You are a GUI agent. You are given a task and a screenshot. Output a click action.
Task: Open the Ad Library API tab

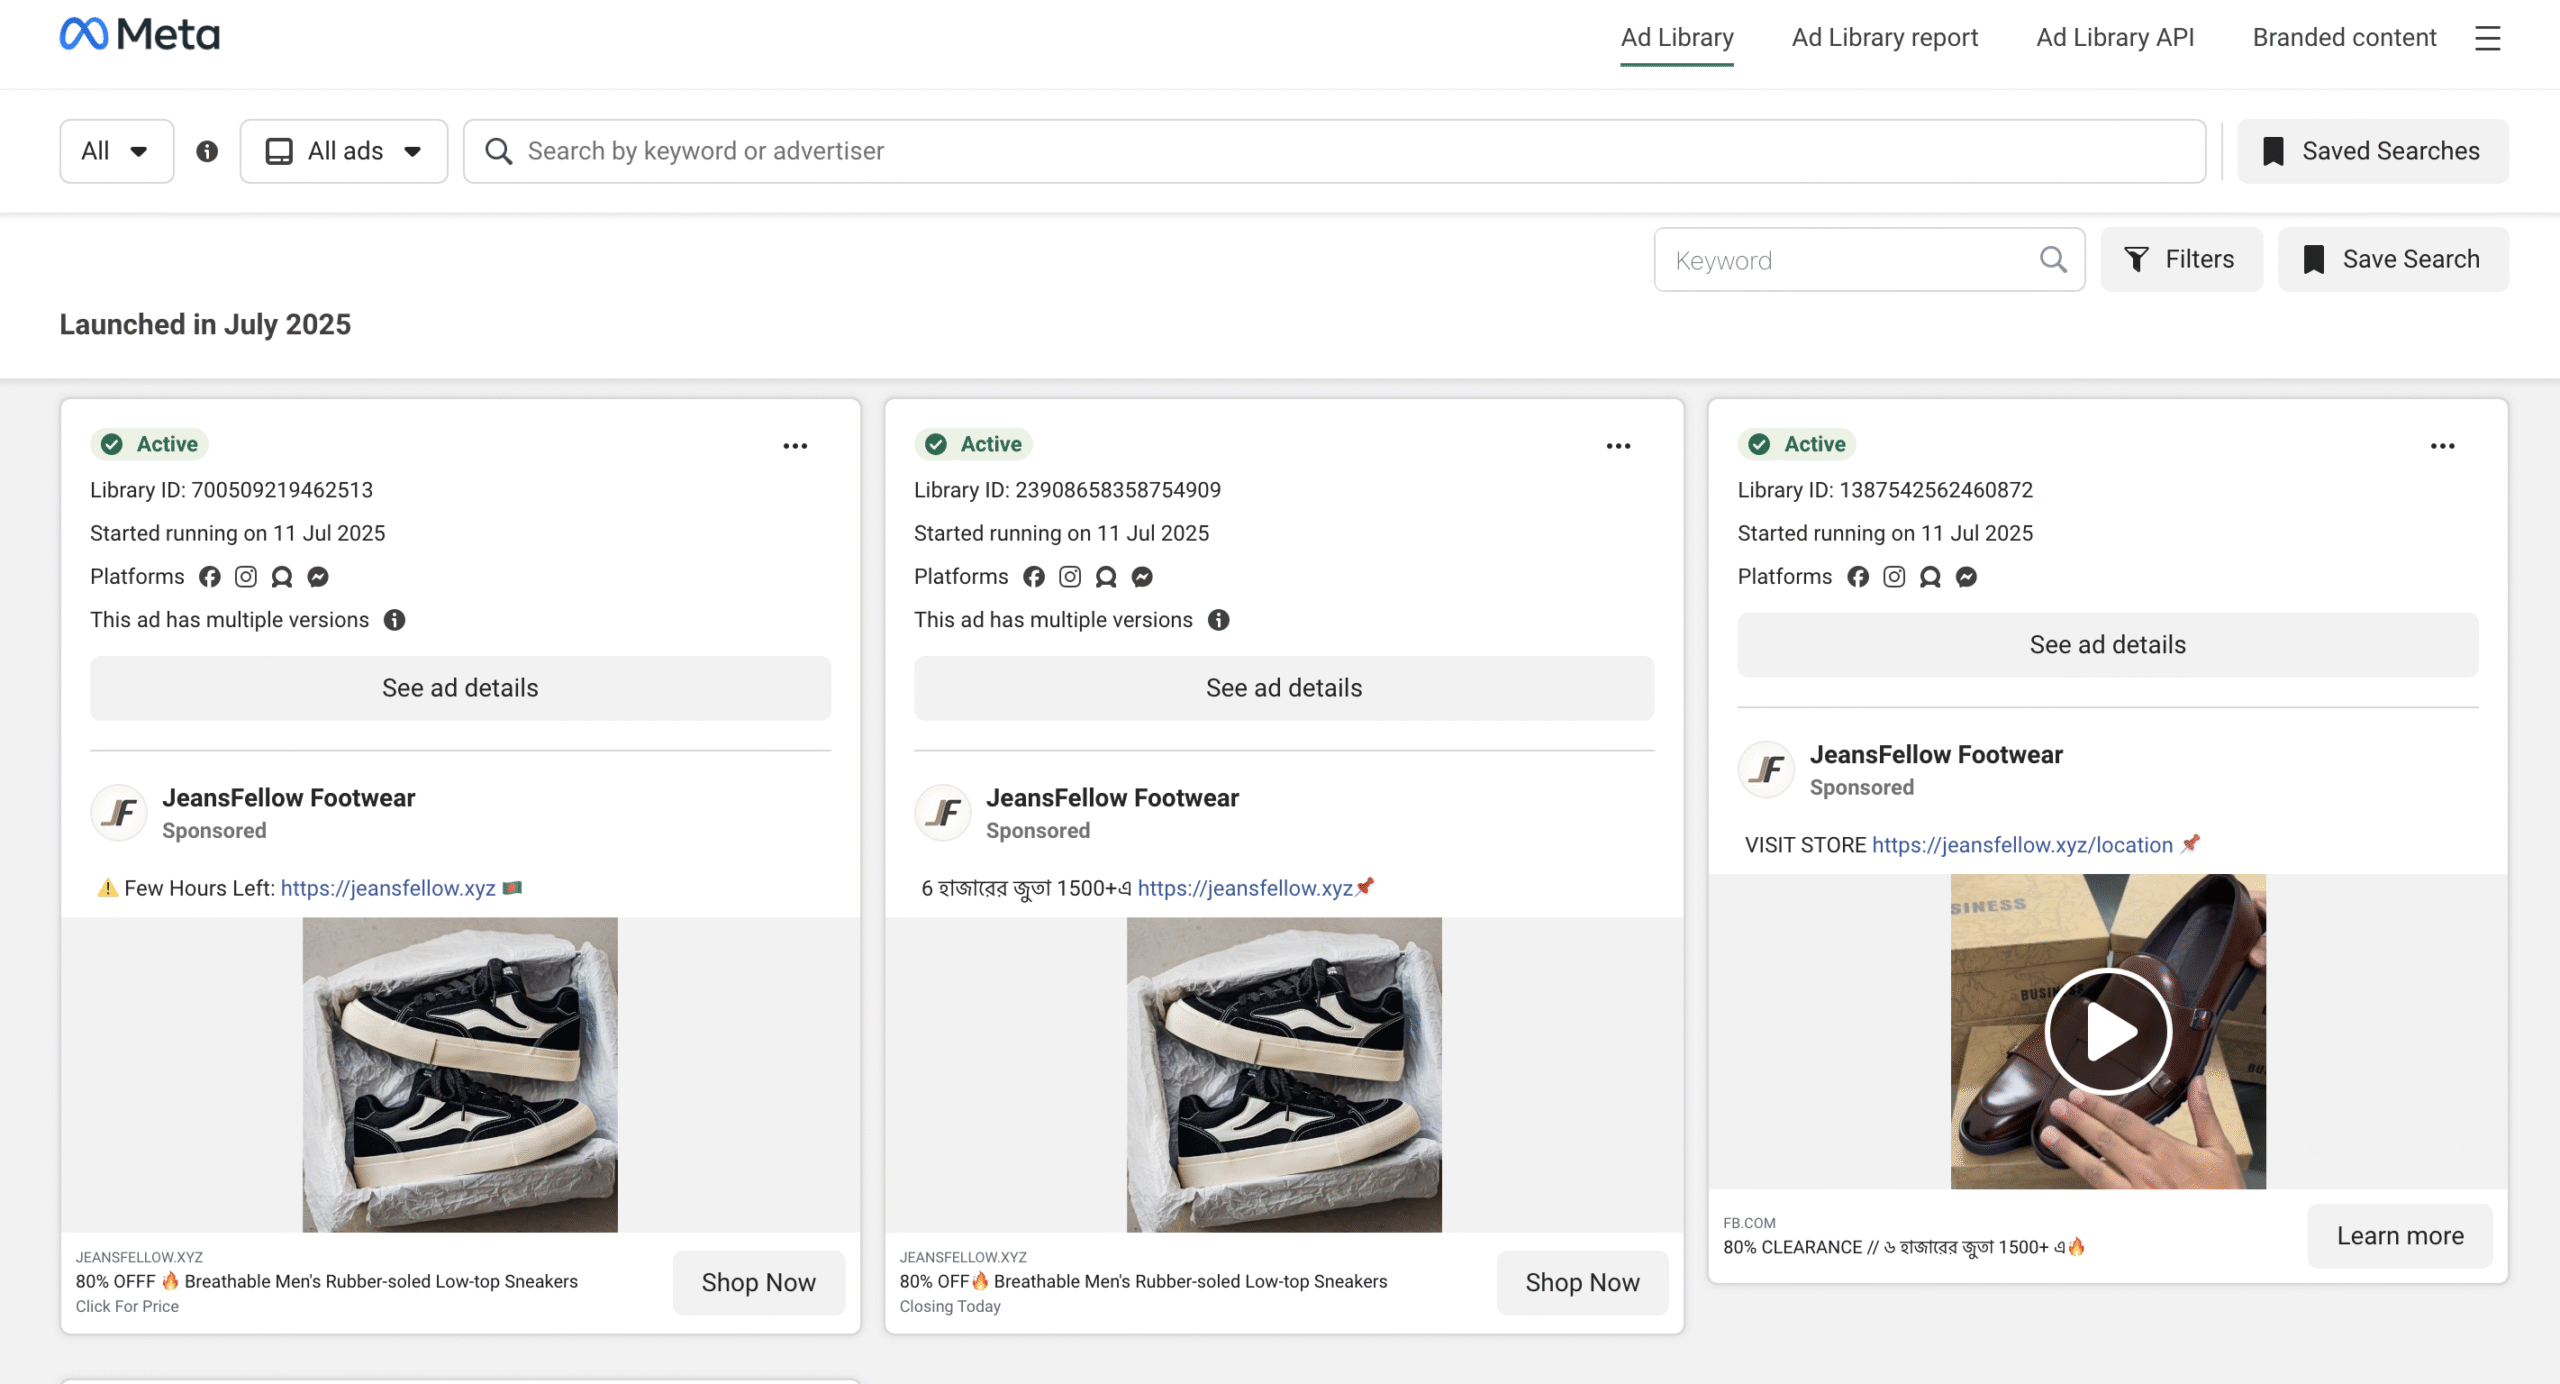[2115, 38]
